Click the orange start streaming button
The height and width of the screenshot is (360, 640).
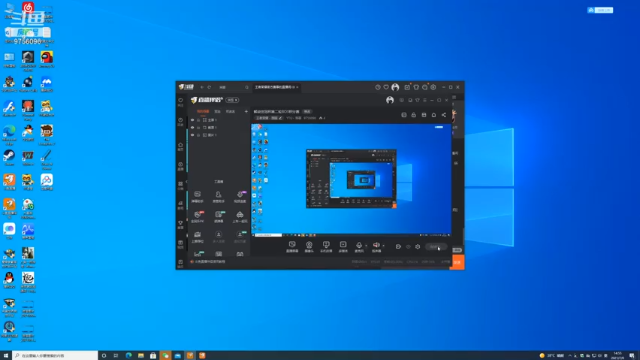click(x=457, y=262)
